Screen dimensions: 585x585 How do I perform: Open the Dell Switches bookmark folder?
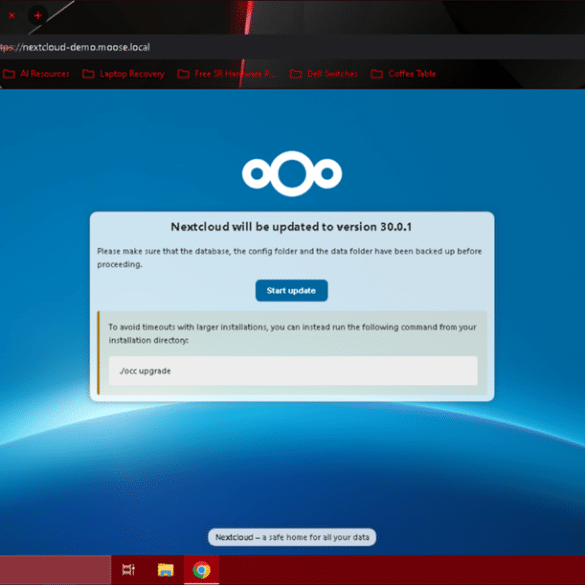coord(324,74)
